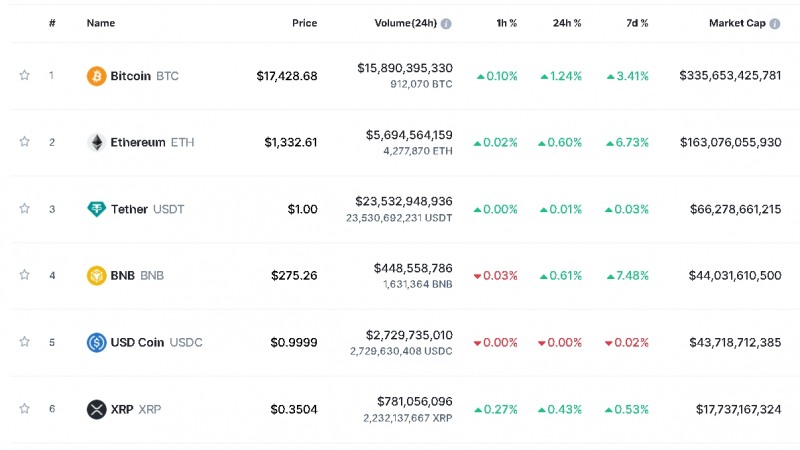Click the USD Coin logo icon
The height and width of the screenshot is (450, 800).
(96, 342)
